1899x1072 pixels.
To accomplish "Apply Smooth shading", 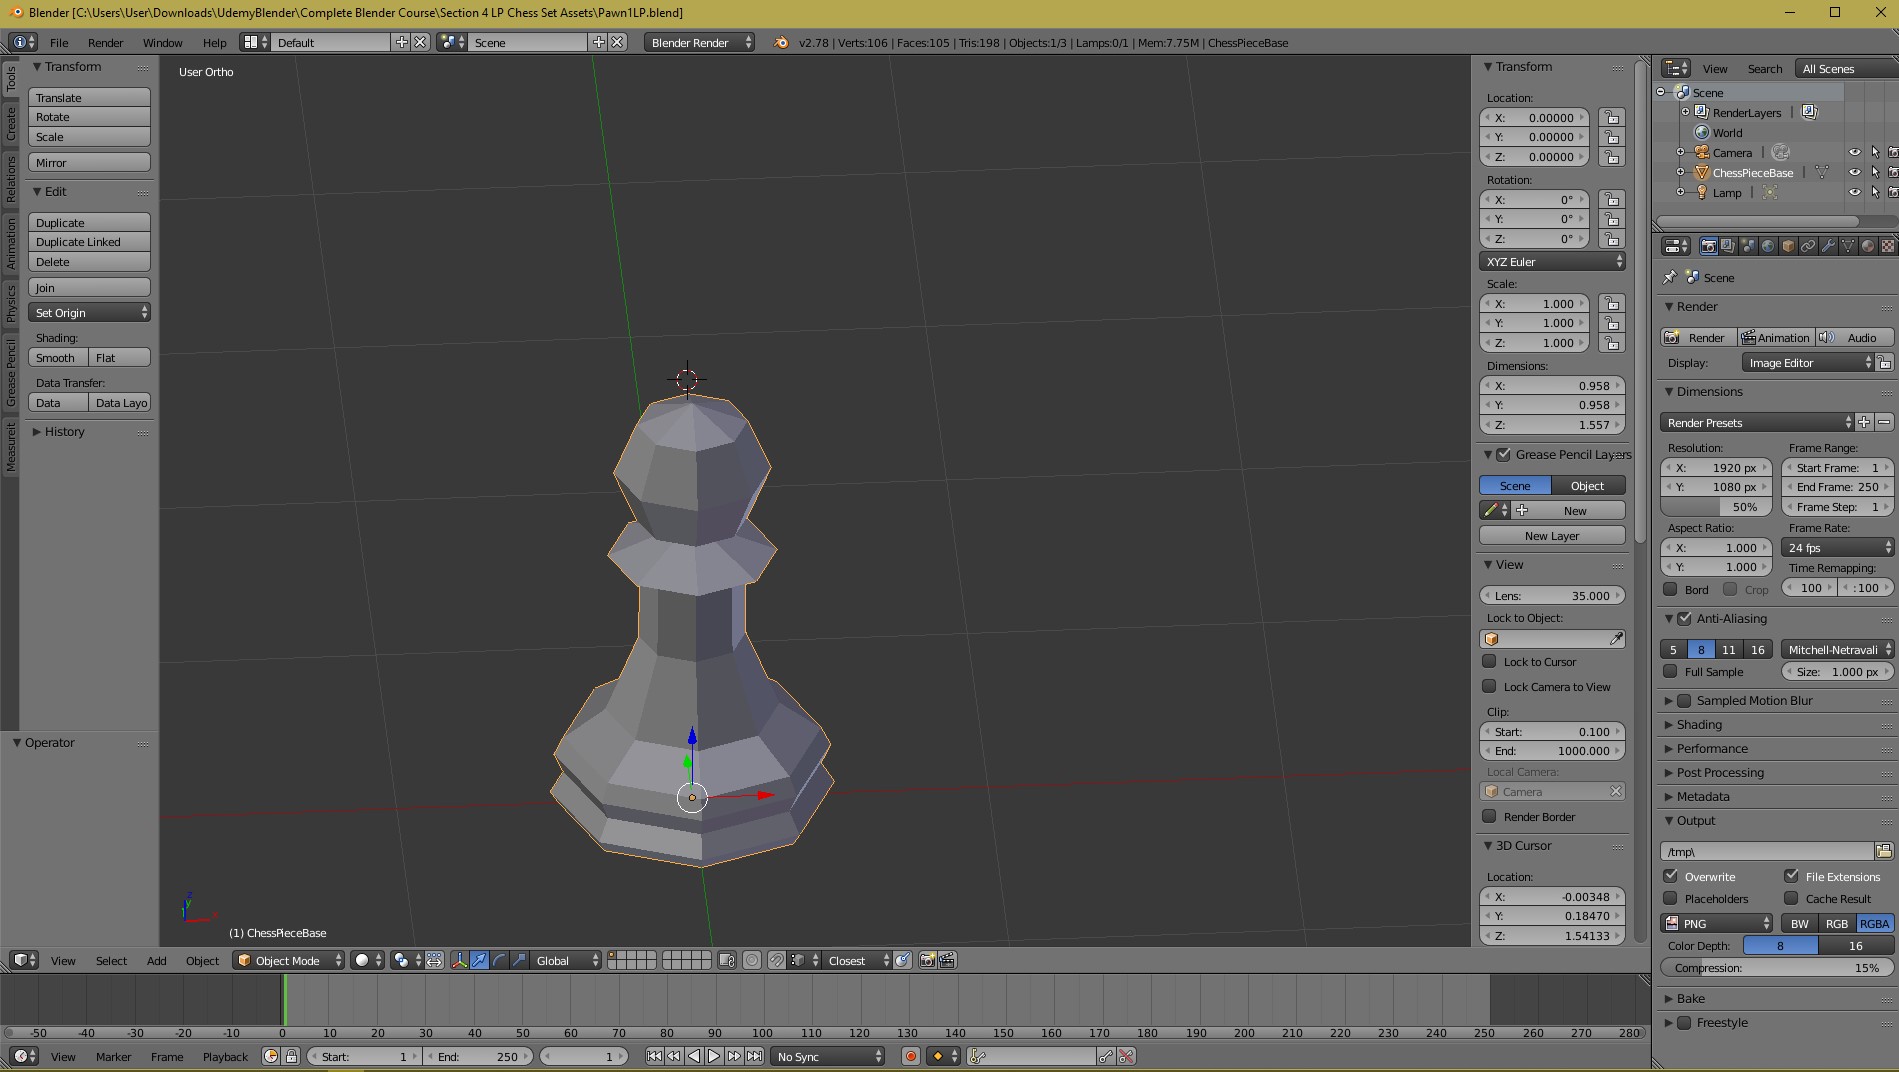I will [x=58, y=358].
